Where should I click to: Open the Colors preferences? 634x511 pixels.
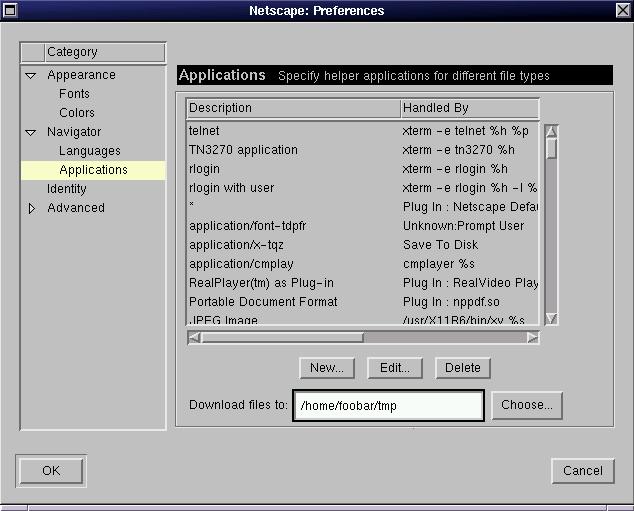(77, 113)
